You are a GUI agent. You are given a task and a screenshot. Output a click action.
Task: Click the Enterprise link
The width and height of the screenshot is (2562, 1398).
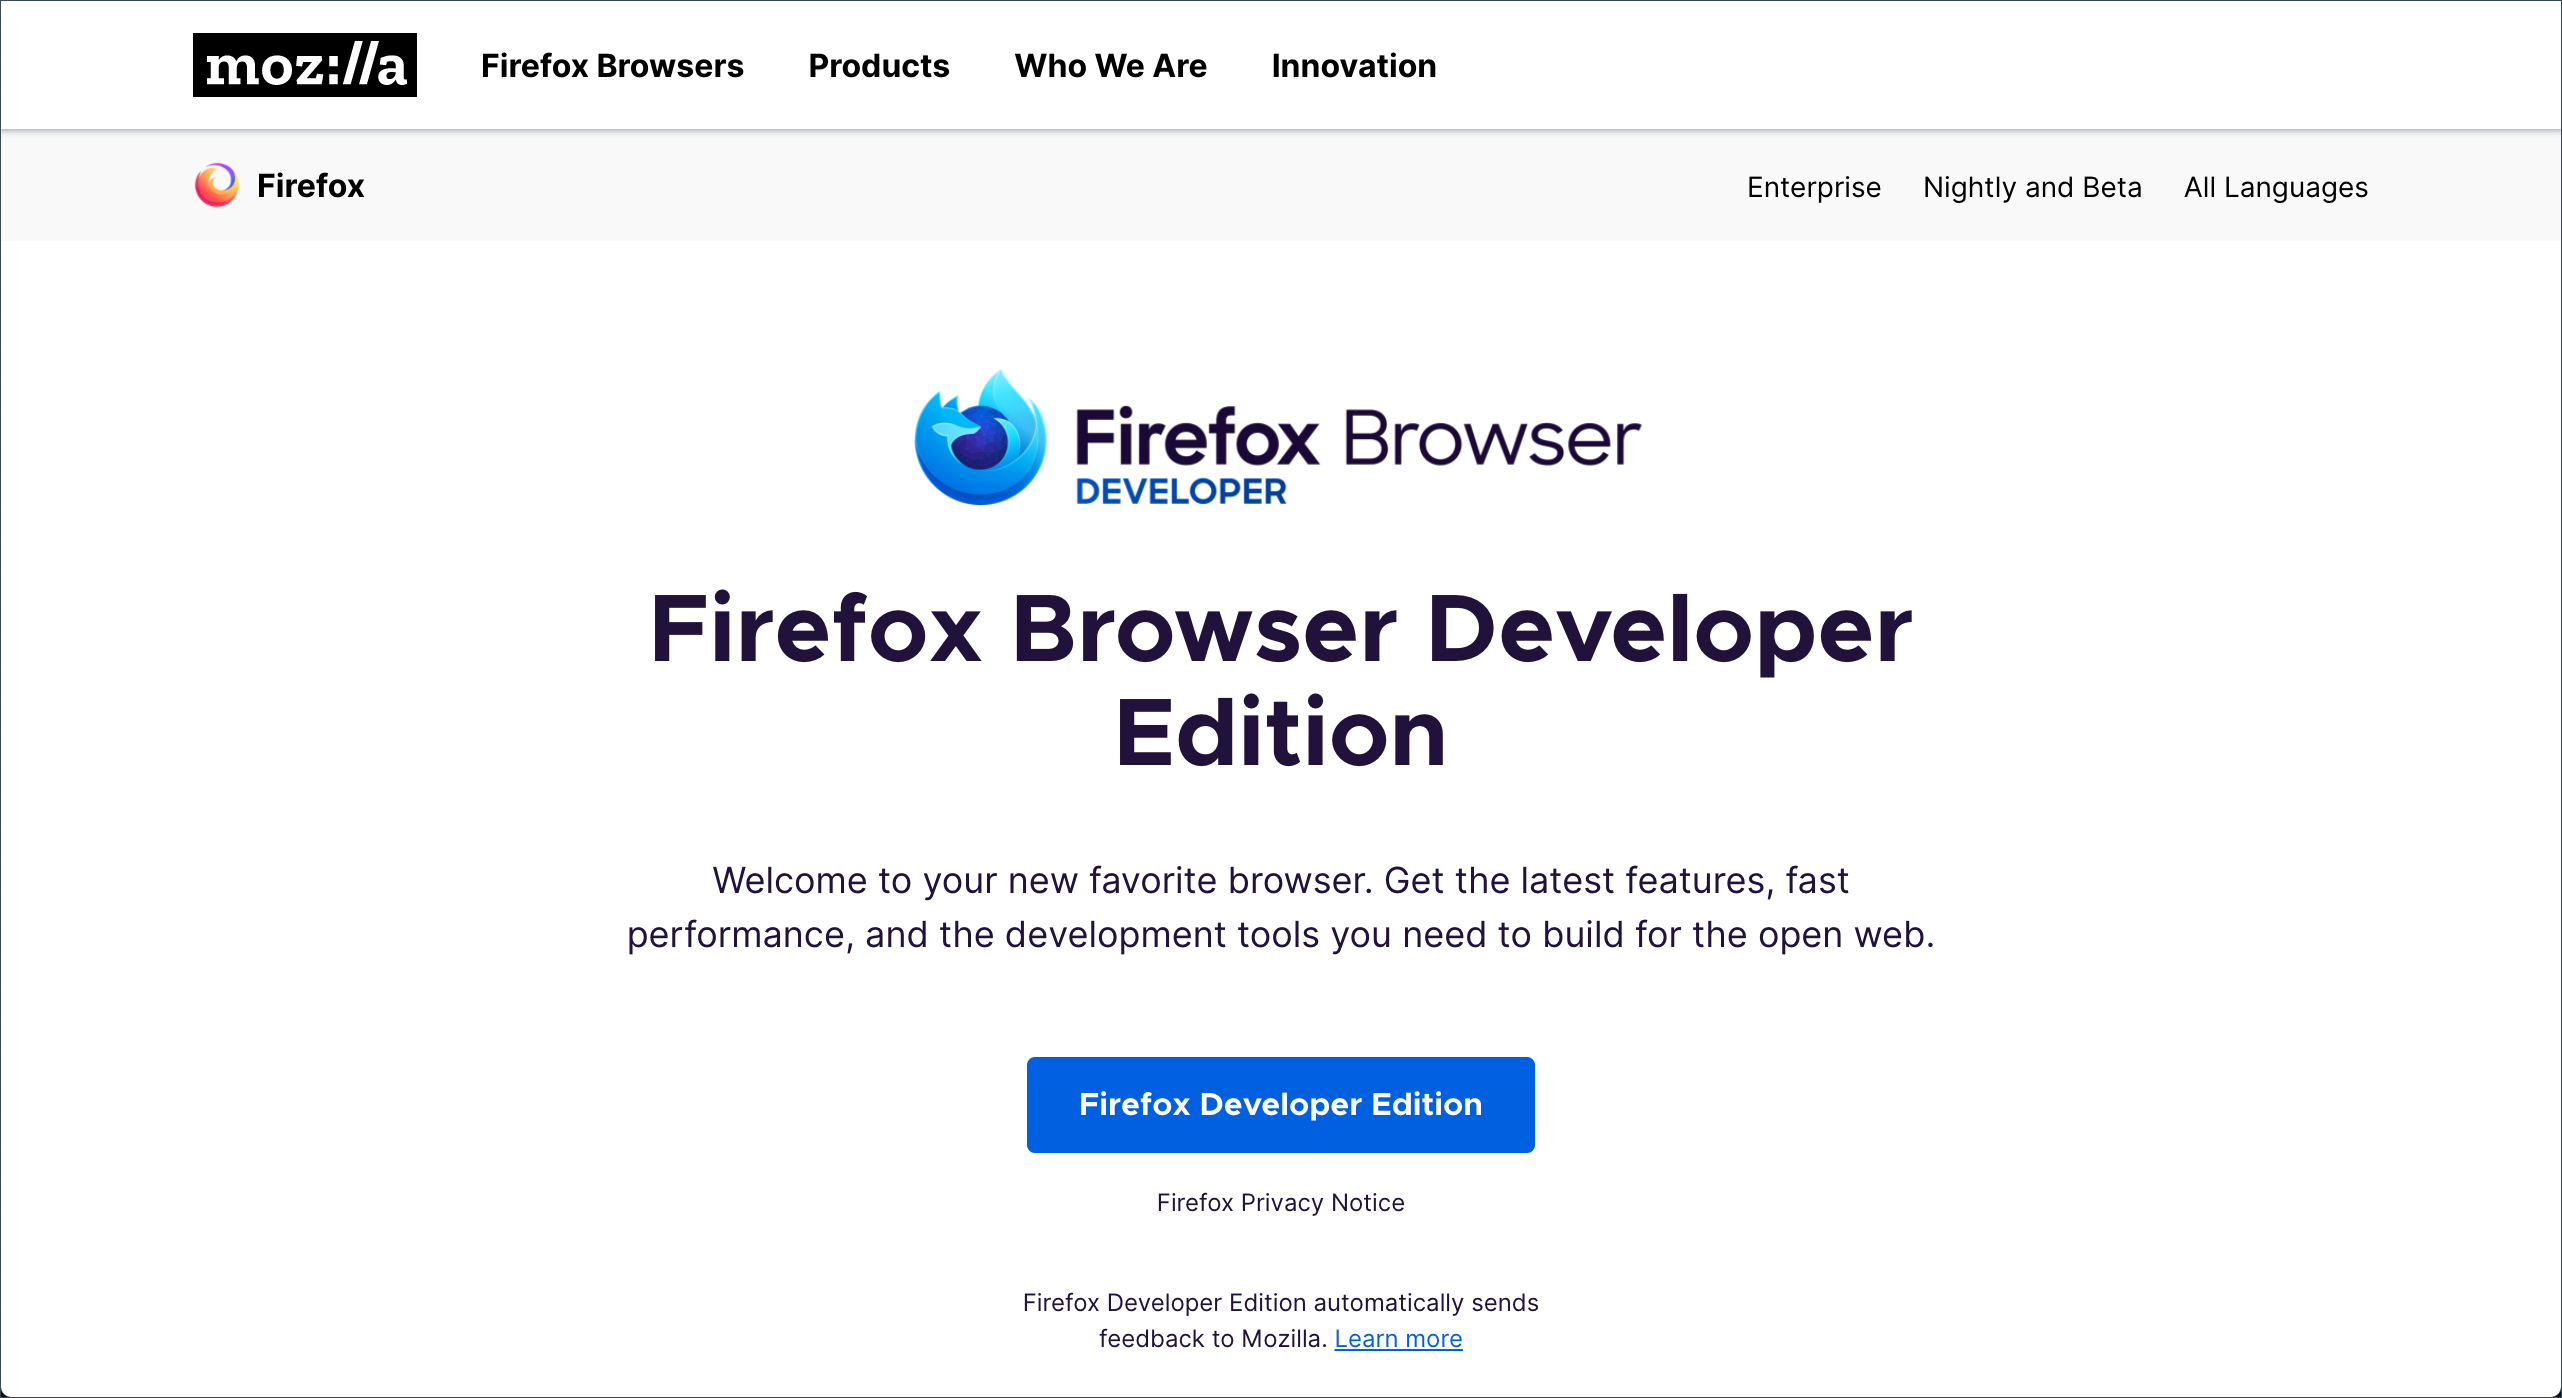(1814, 186)
